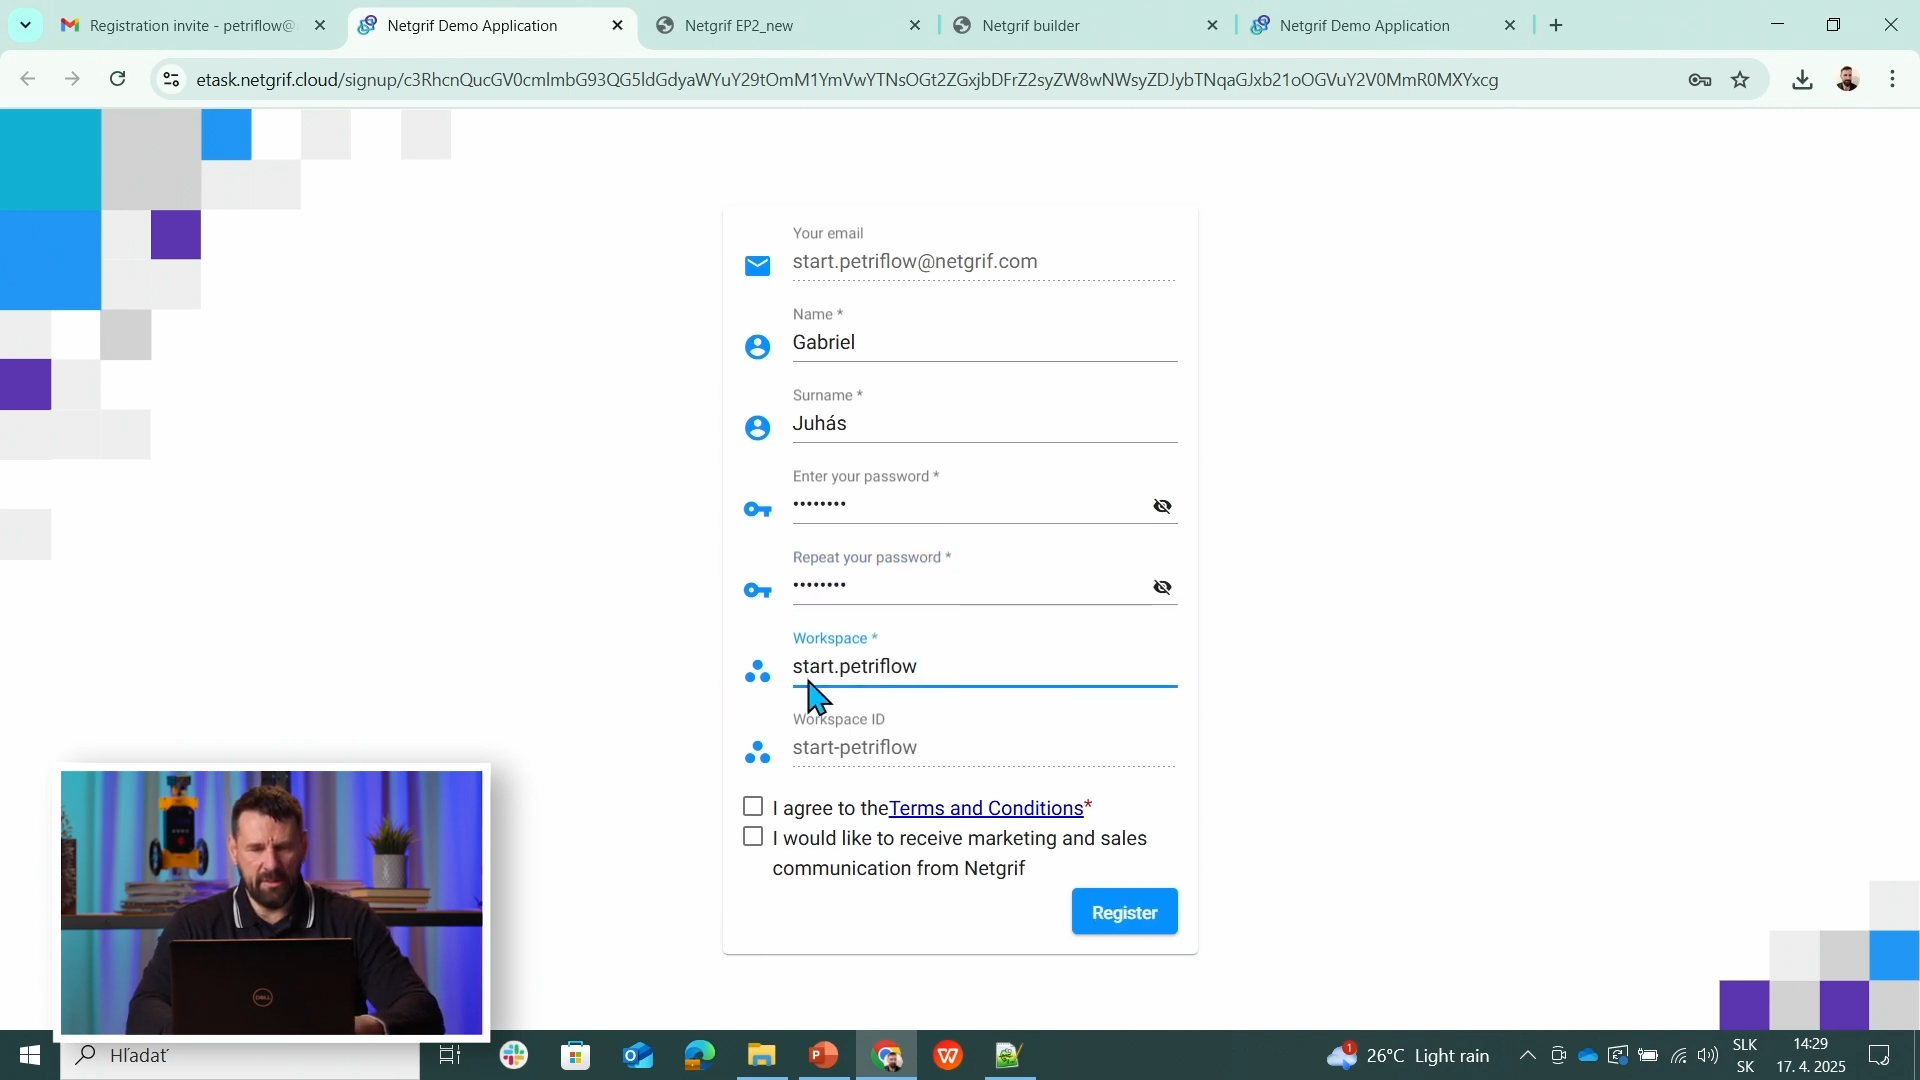The width and height of the screenshot is (1920, 1080).
Task: Open the Terms and Conditions link
Action: pyautogui.click(x=985, y=808)
